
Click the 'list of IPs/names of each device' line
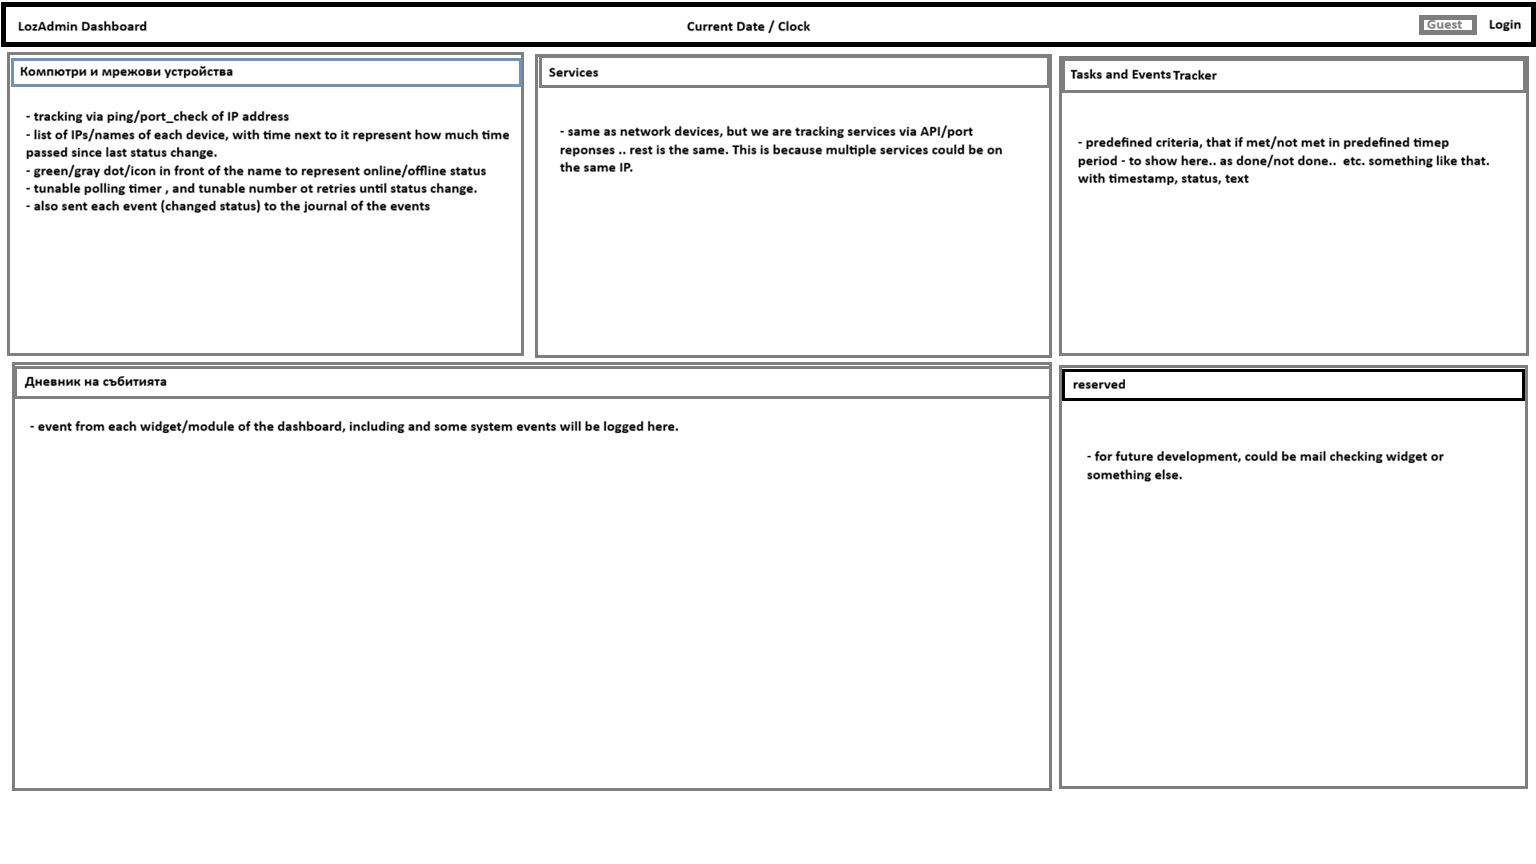coord(267,143)
